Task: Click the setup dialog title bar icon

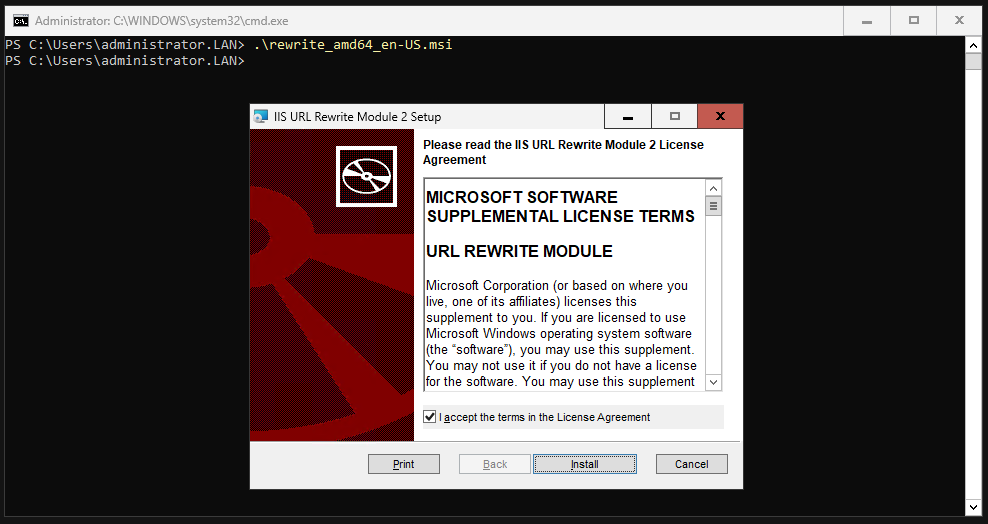Action: [261, 117]
